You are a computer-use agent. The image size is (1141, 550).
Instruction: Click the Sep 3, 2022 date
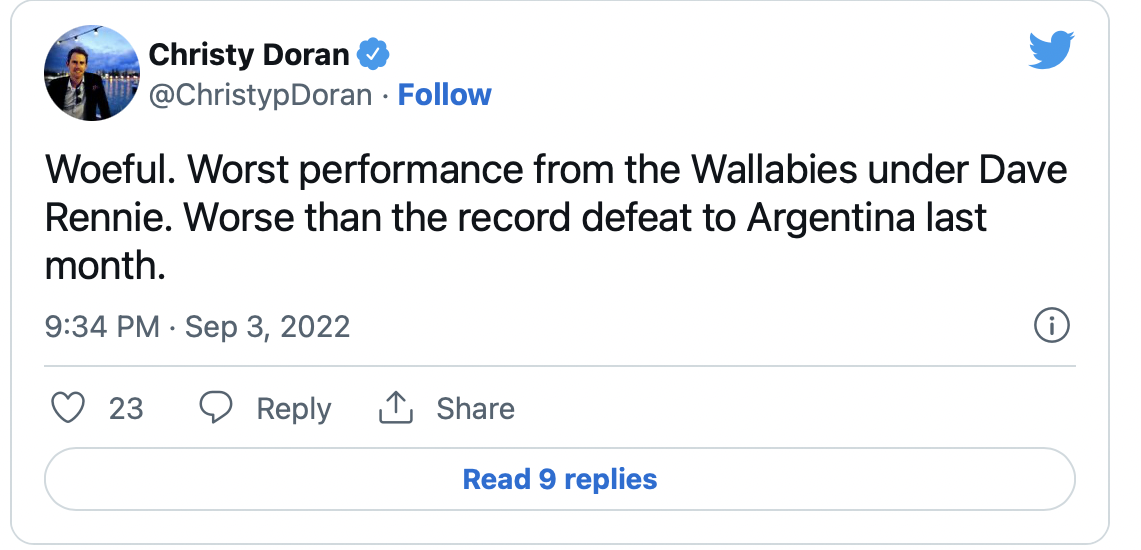click(x=267, y=327)
